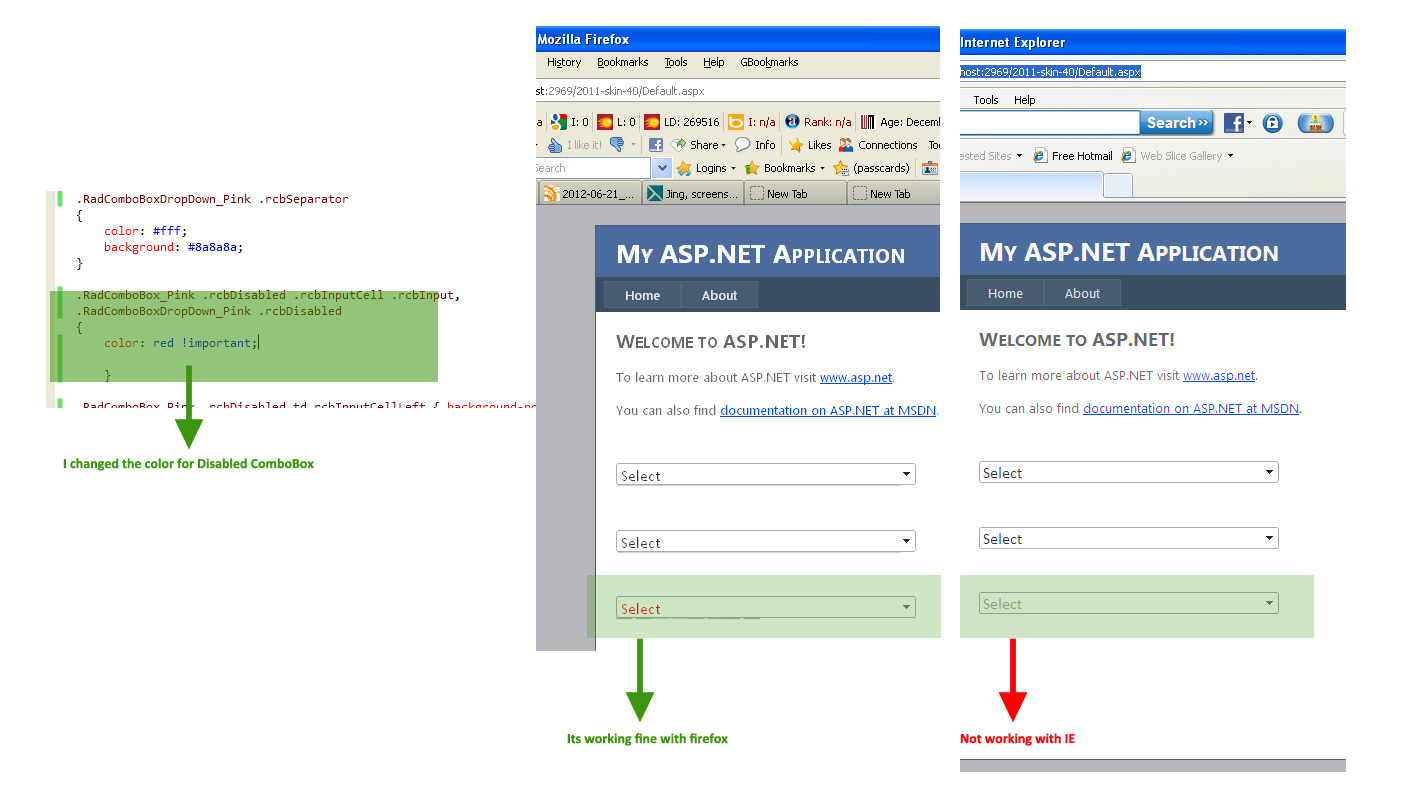Click the Alexa Rank icon in Firefox
The image size is (1404, 800).
click(792, 122)
